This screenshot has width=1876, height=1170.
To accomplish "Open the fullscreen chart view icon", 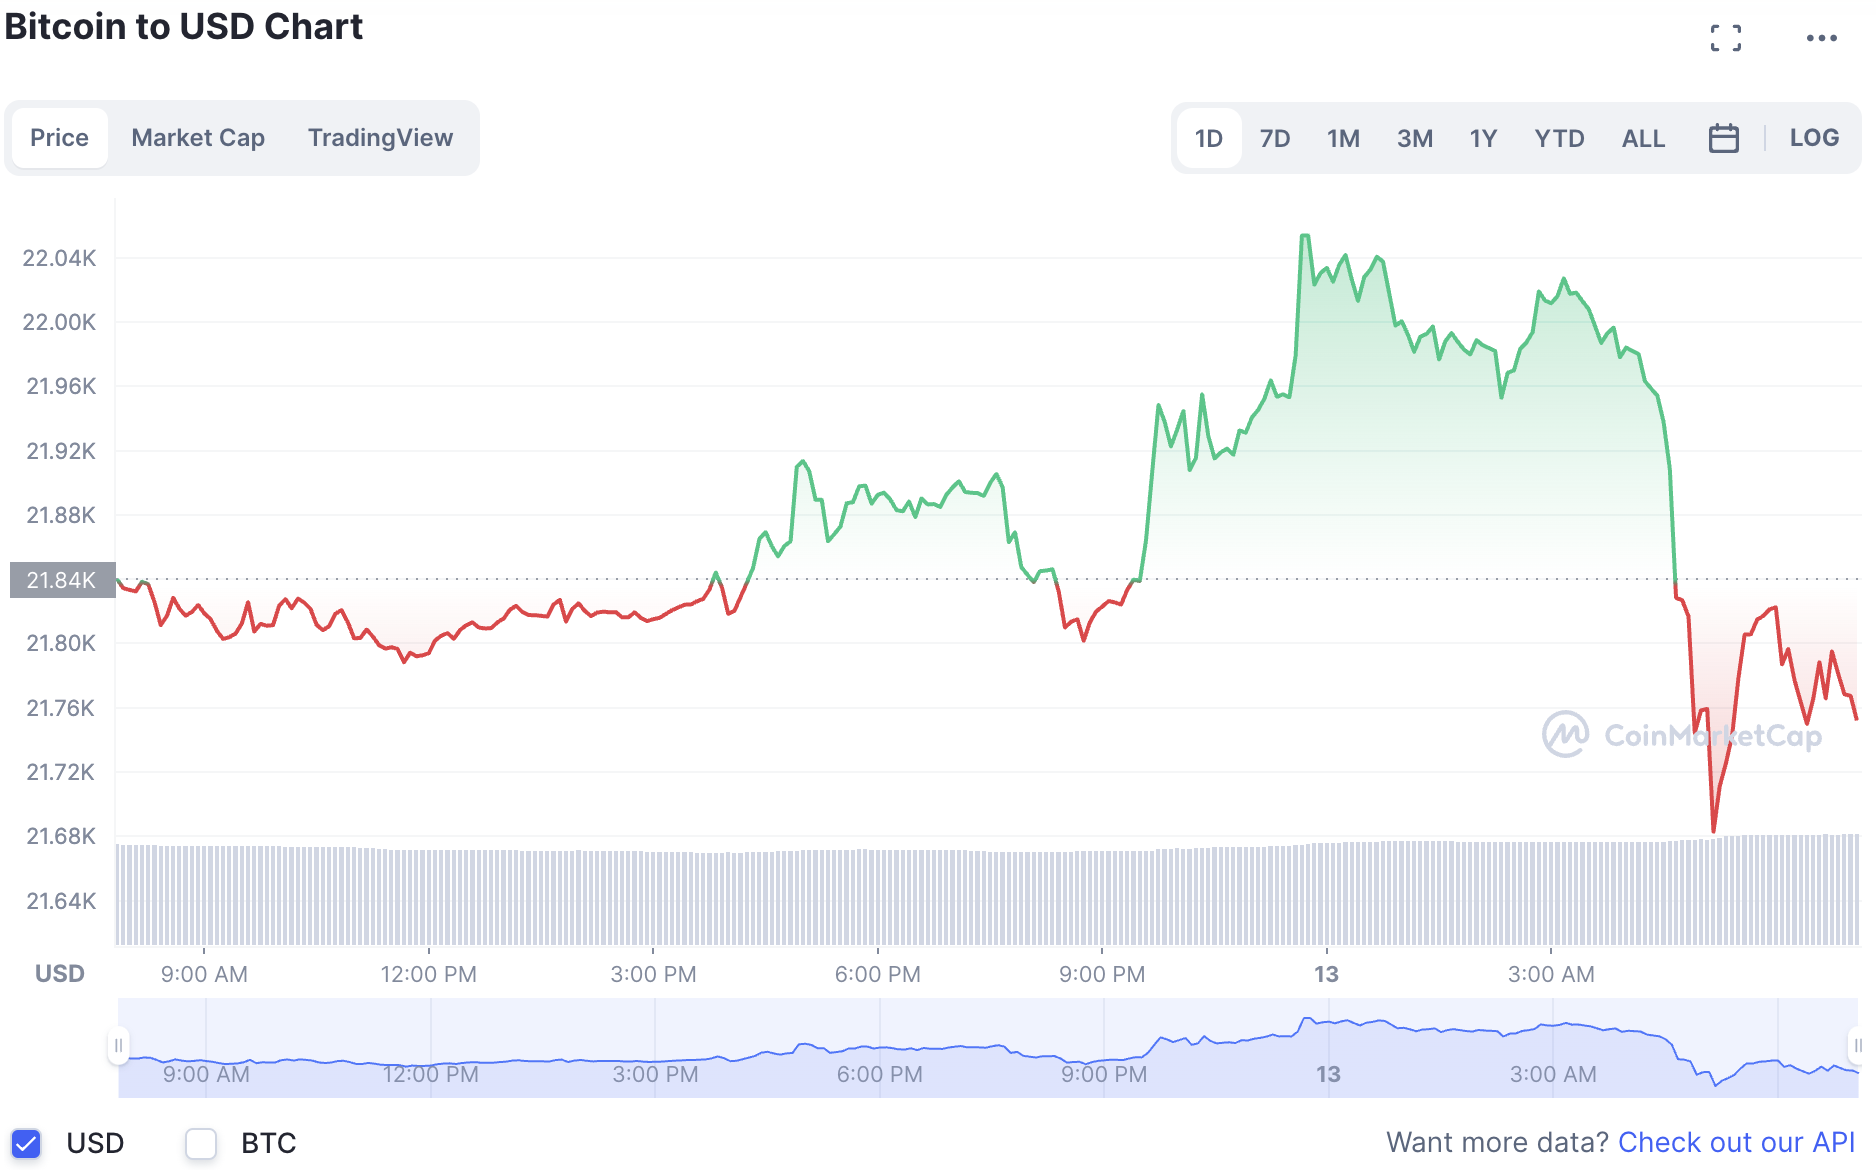I will tap(1725, 38).
